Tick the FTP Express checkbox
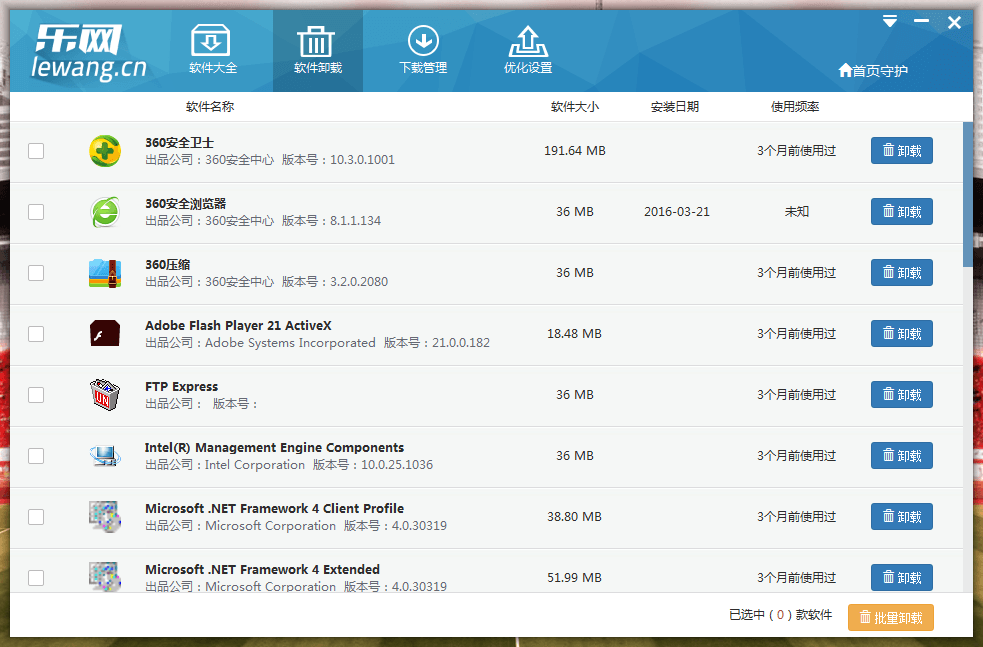This screenshot has height=647, width=983. pyautogui.click(x=36, y=395)
